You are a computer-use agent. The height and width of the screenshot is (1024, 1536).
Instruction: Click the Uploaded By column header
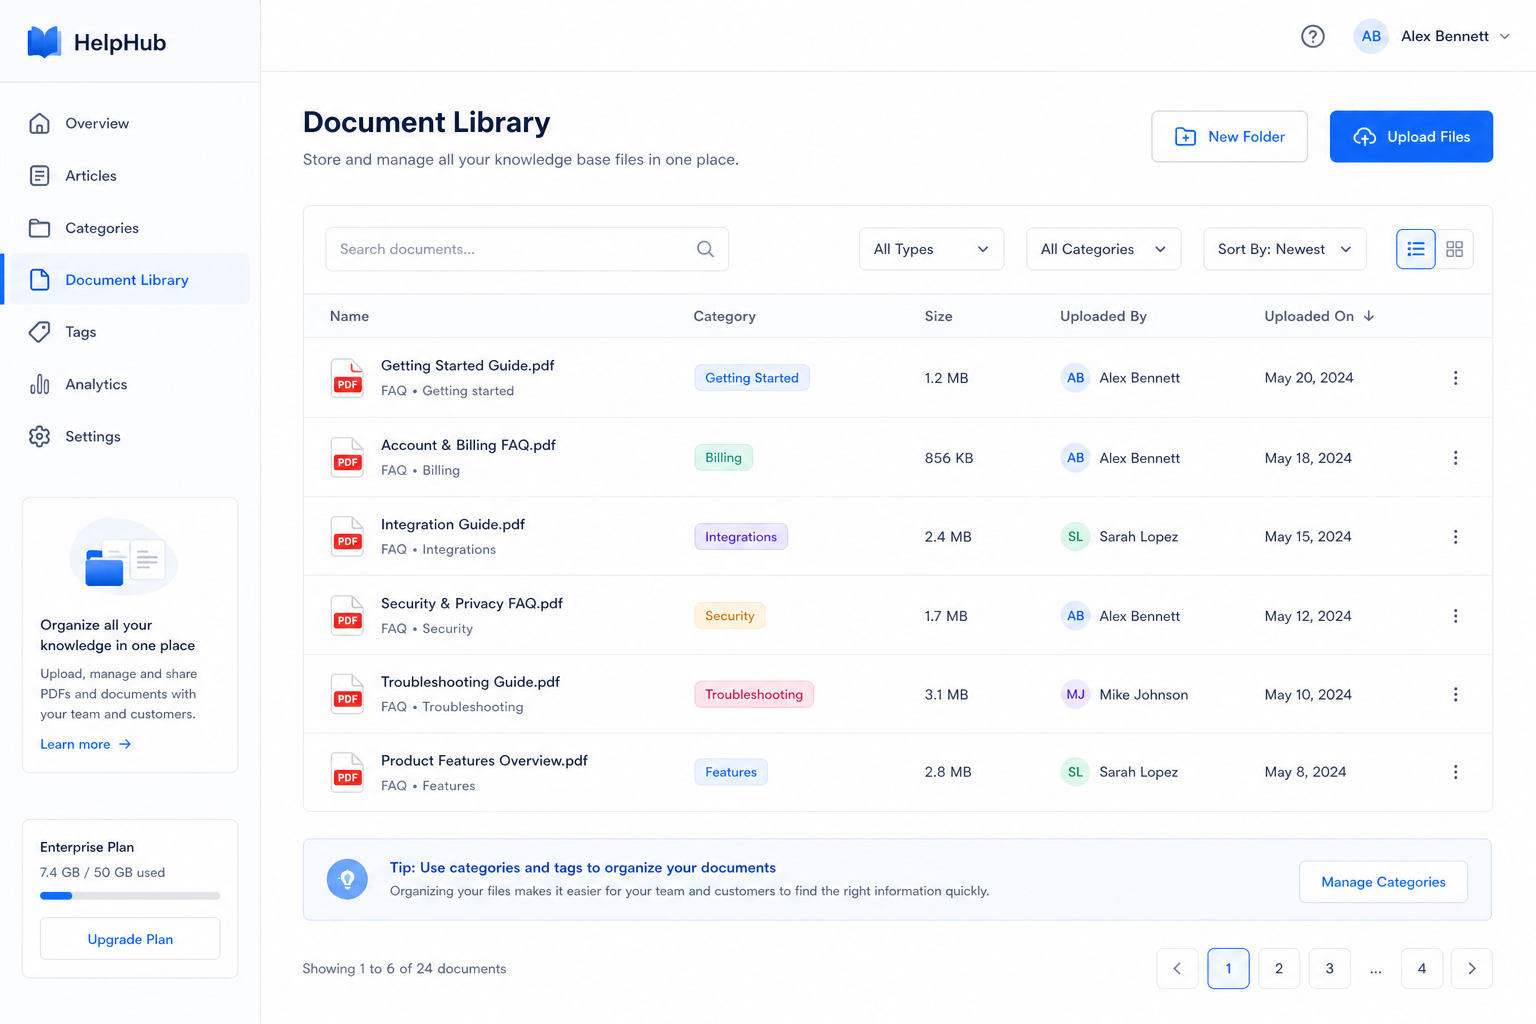click(x=1103, y=316)
